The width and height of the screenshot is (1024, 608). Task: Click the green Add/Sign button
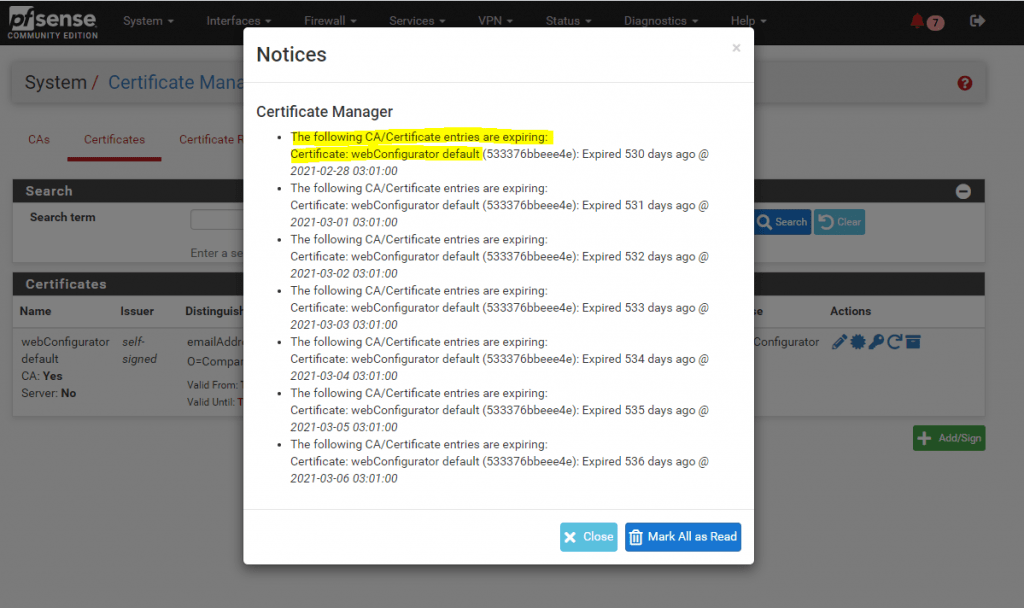pos(949,438)
